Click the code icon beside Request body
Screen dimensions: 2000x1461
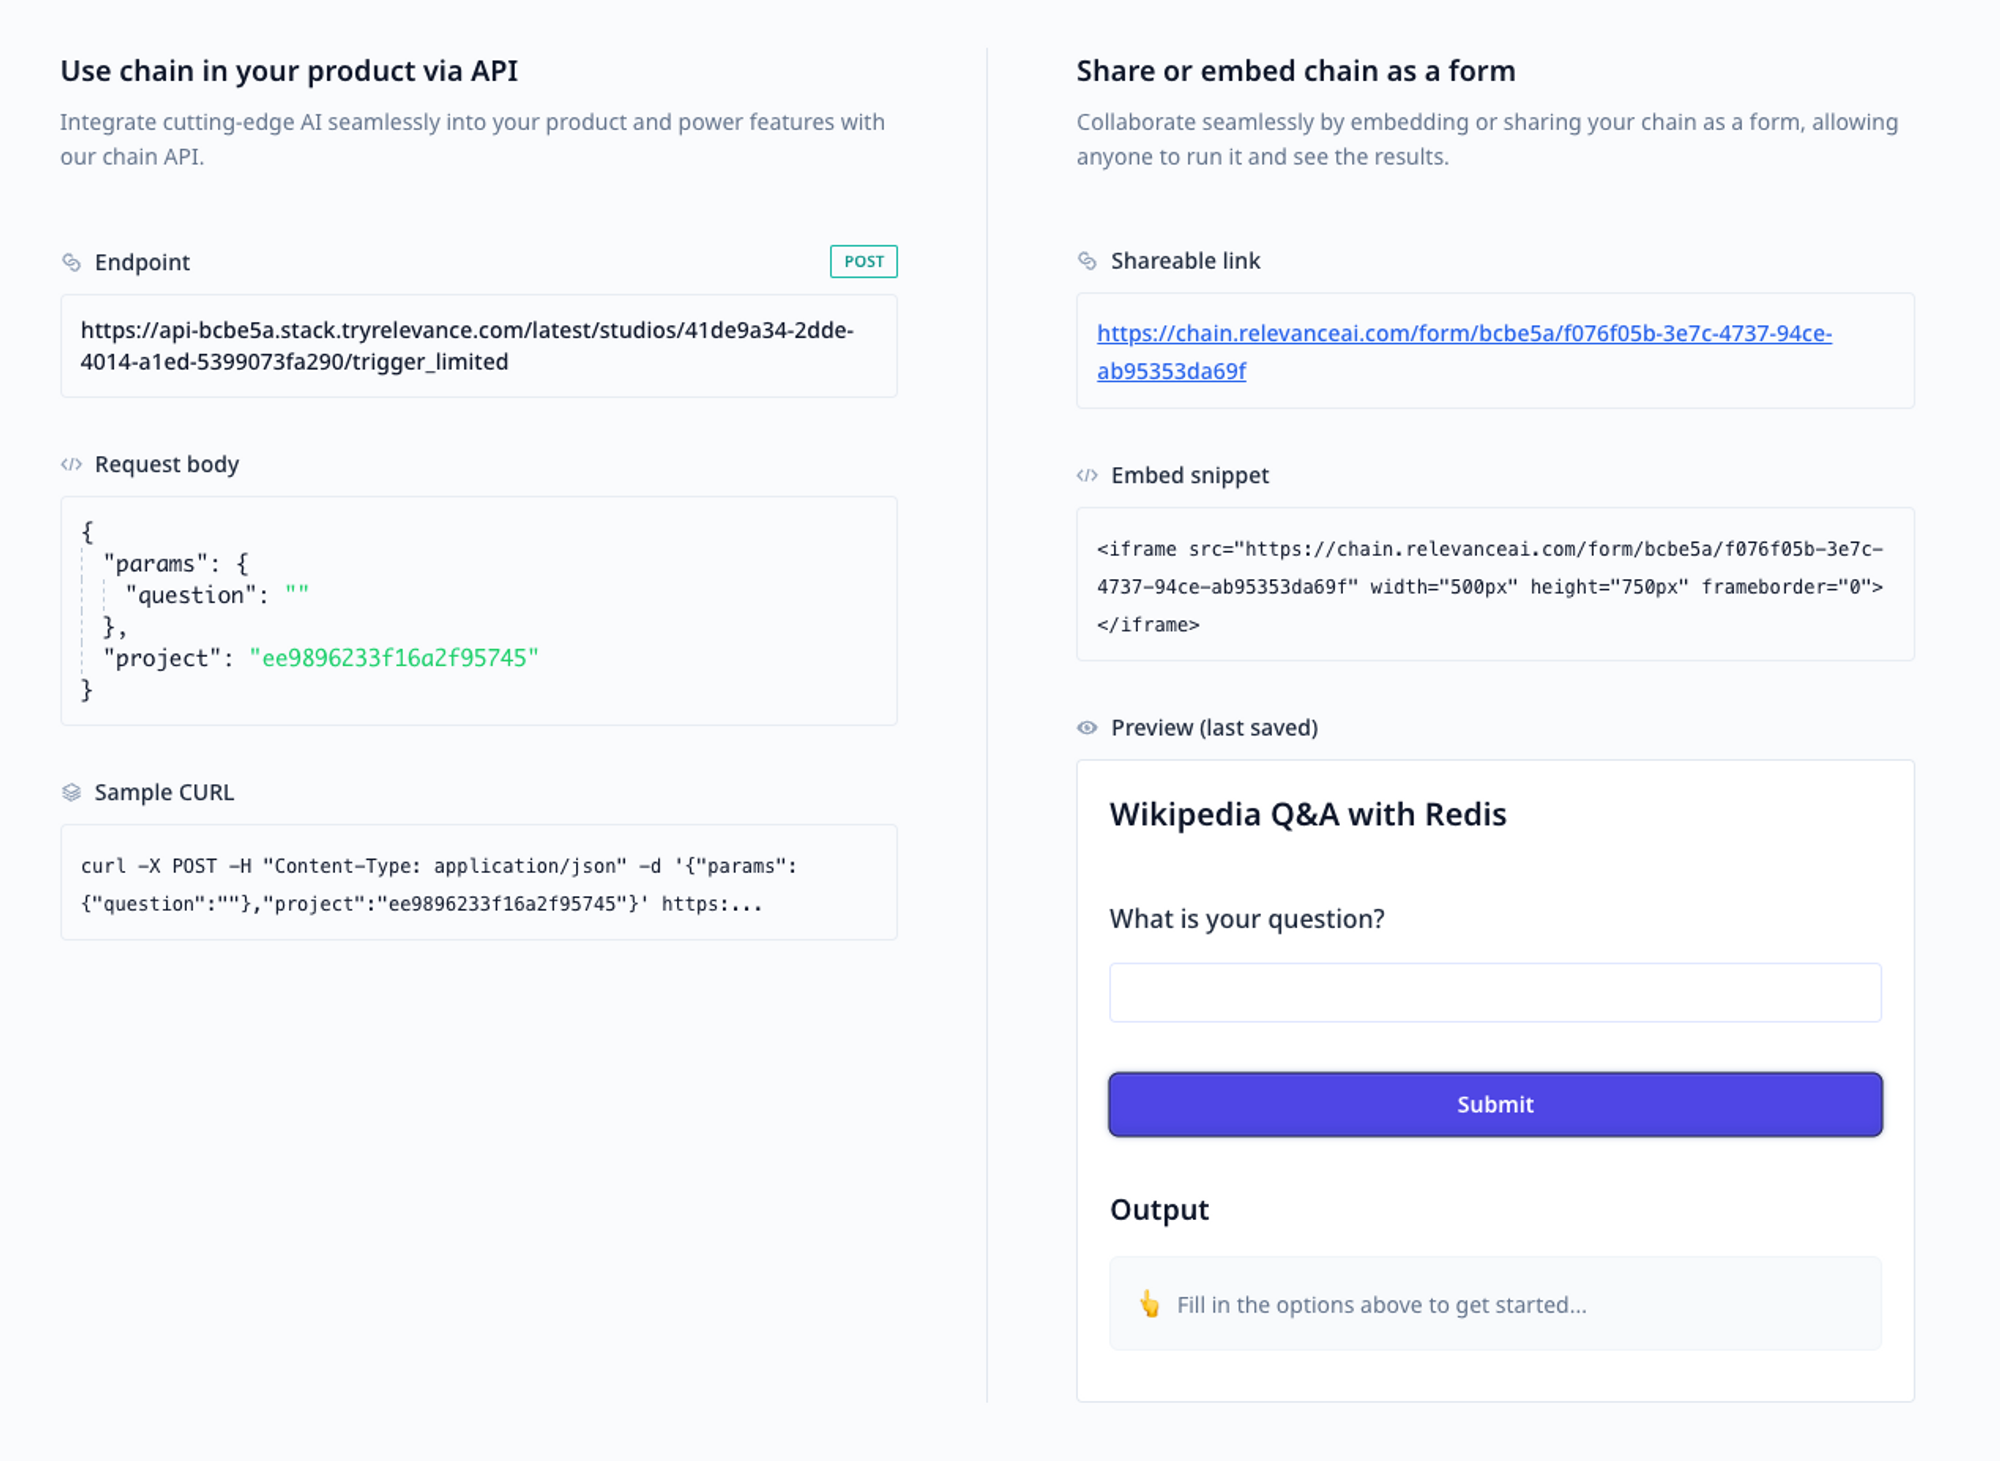(71, 464)
